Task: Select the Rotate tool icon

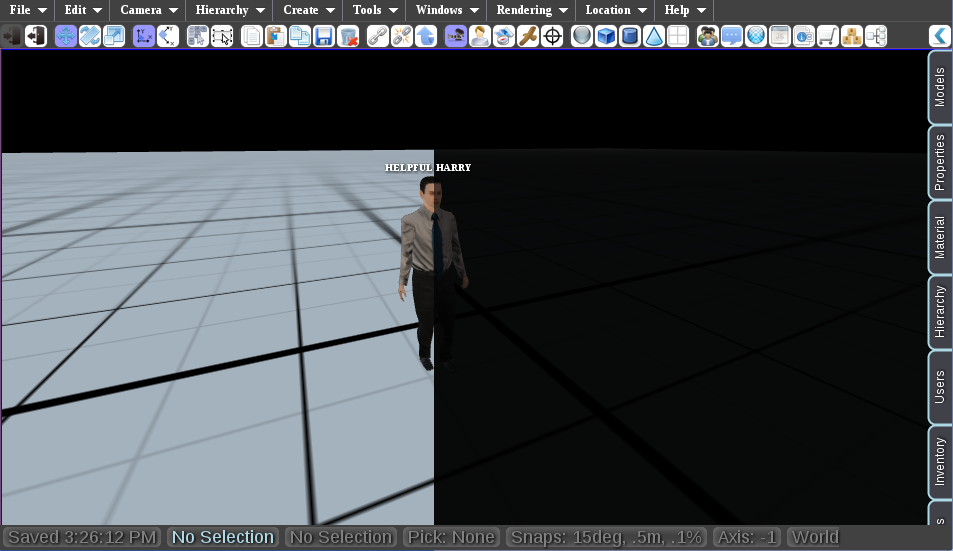Action: pyautogui.click(x=90, y=36)
